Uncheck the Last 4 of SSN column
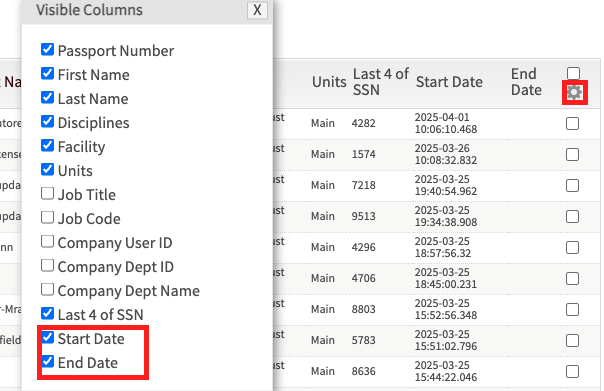 [x=47, y=314]
